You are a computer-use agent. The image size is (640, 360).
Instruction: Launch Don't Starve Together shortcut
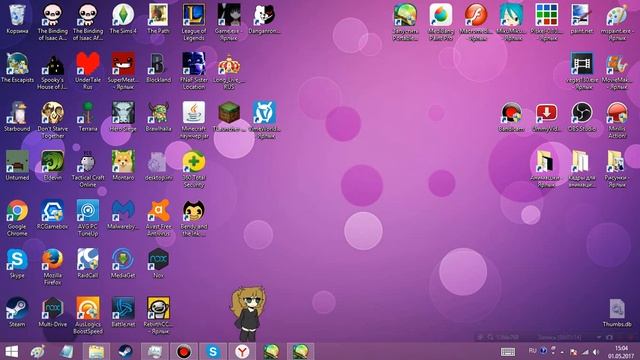(53, 120)
